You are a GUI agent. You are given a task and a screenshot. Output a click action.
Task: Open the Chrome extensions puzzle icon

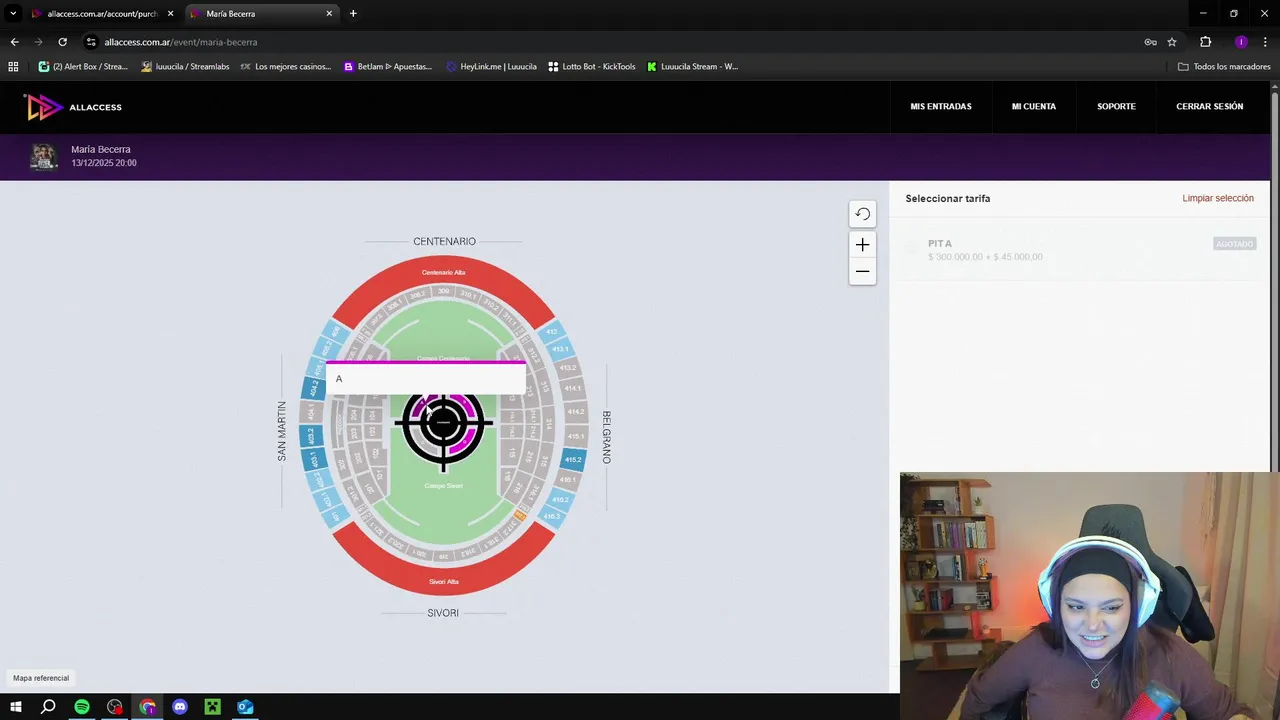(x=1205, y=42)
